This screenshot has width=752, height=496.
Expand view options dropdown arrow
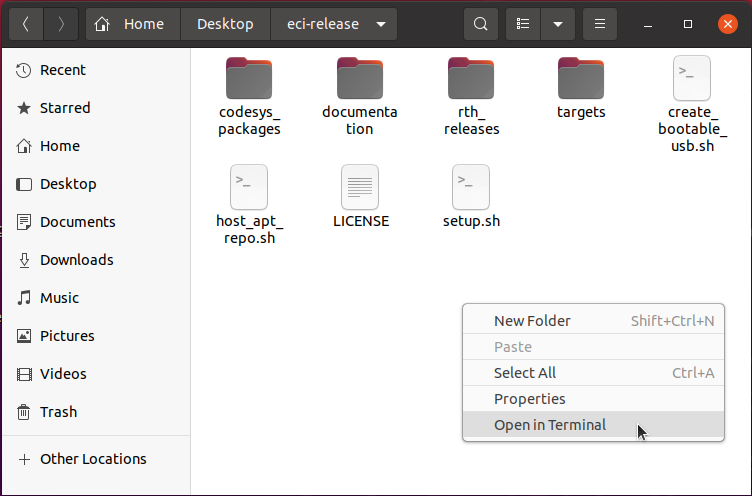tap(558, 24)
